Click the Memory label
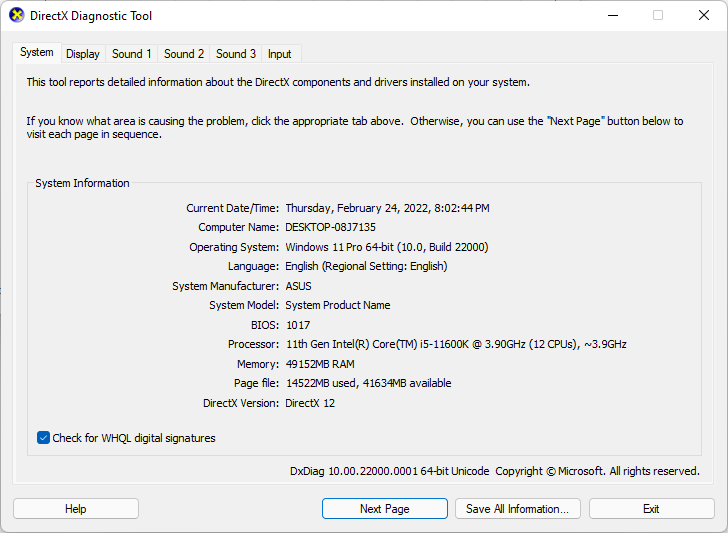The image size is (728, 533). 258,364
